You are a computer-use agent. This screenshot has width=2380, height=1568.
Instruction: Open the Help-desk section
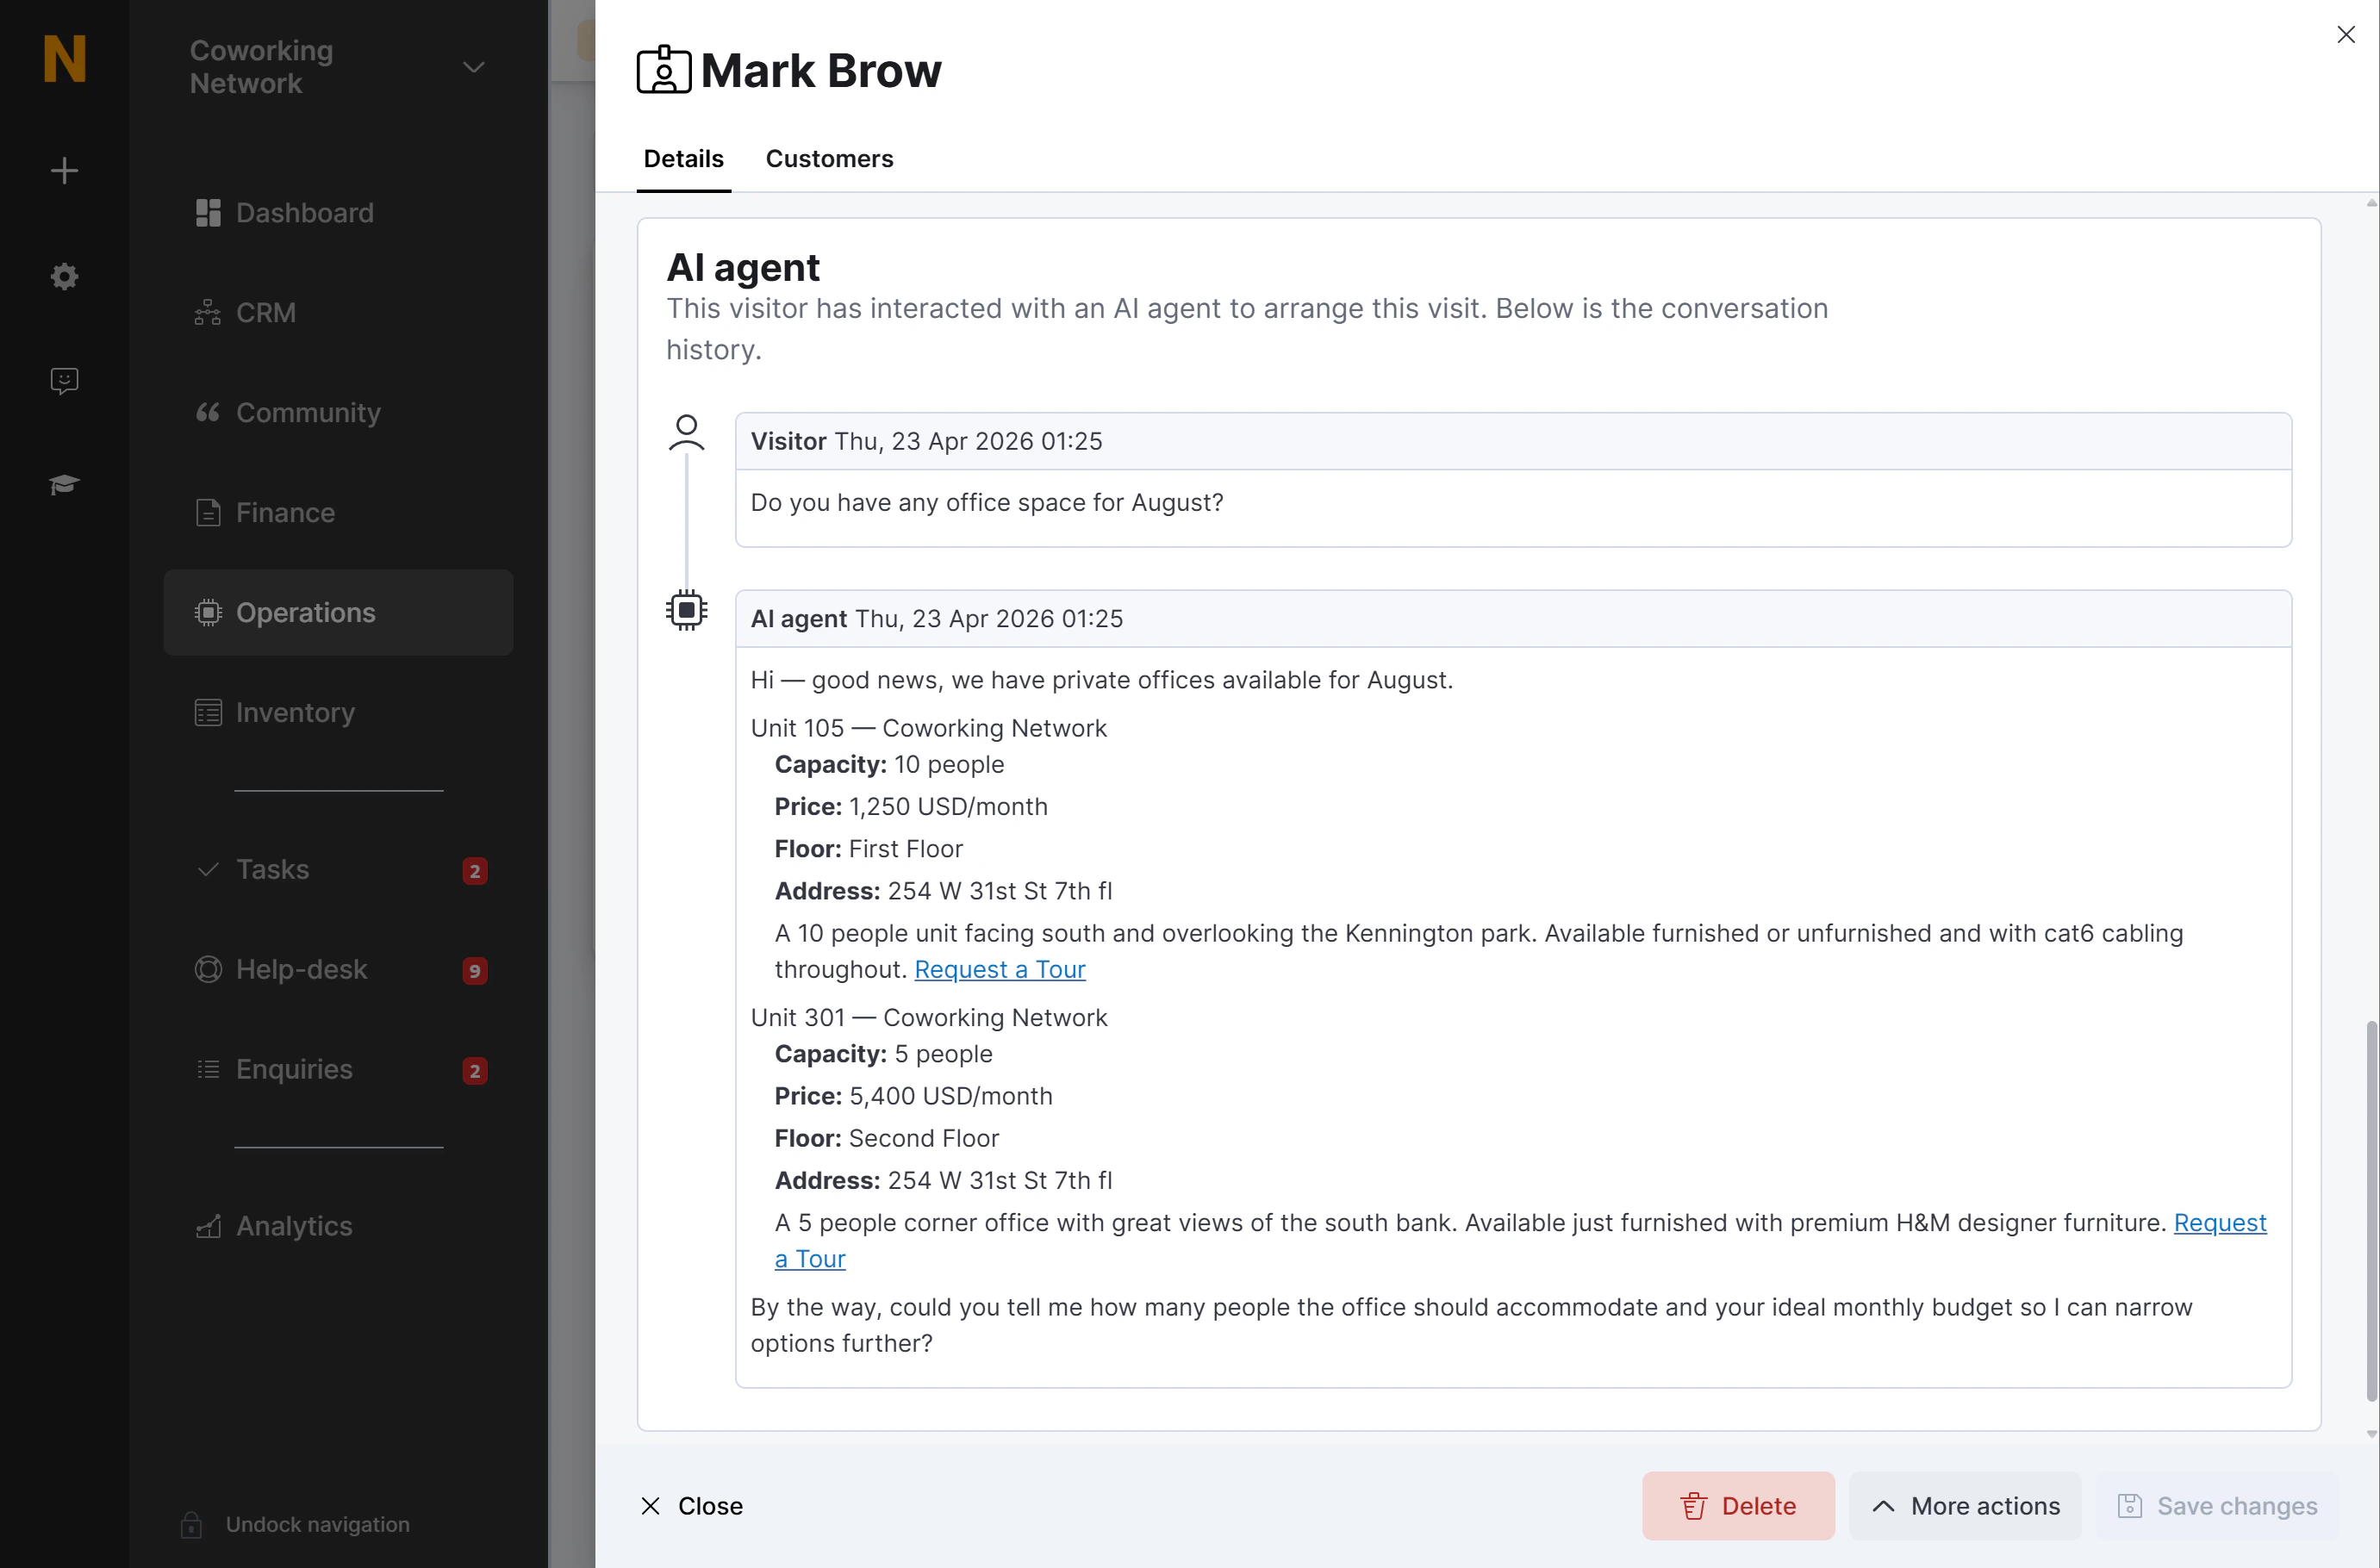[301, 969]
